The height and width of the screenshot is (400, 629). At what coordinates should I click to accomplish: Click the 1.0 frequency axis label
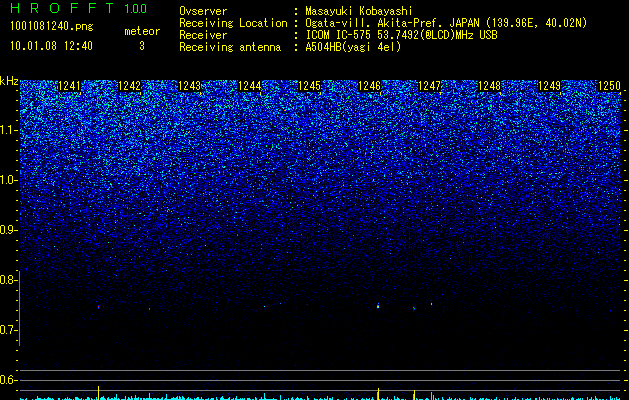click(x=9, y=180)
